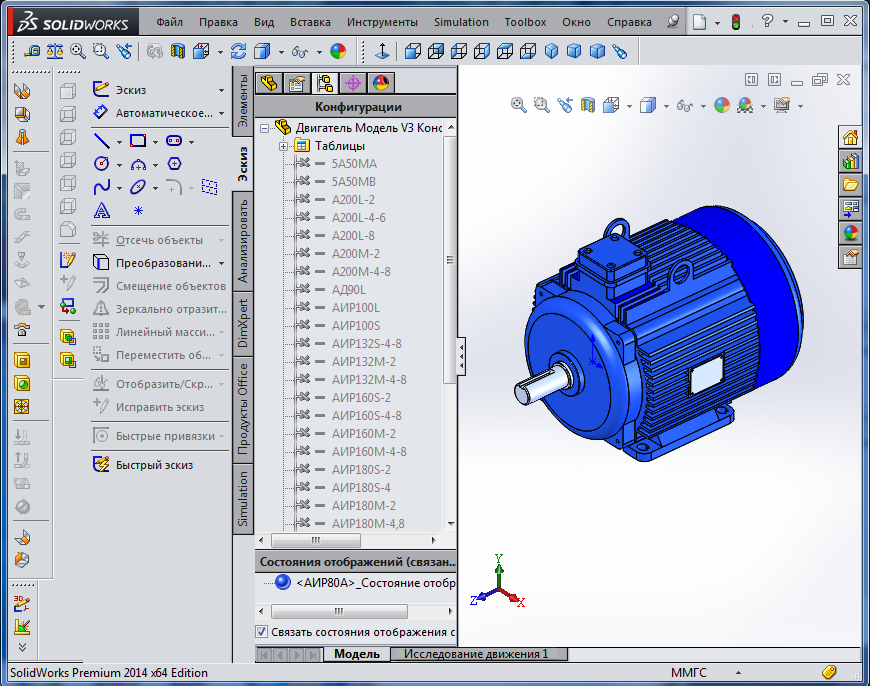The width and height of the screenshot is (870, 686).
Task: Select the sketch Text tool
Action: (x=102, y=211)
